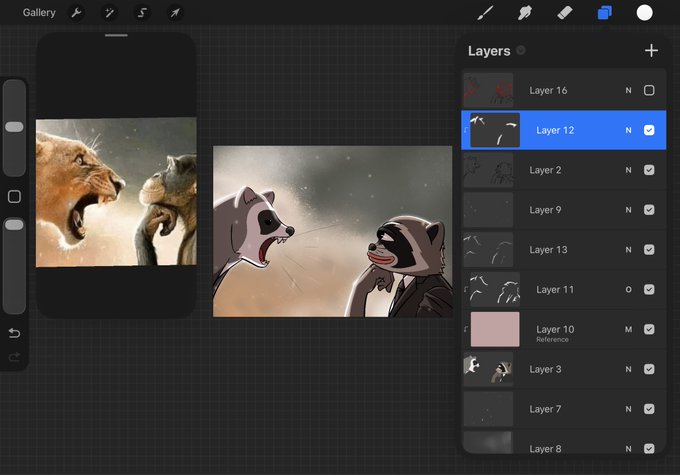
Task: Open blend mode N of Layer 8
Action: click(628, 449)
